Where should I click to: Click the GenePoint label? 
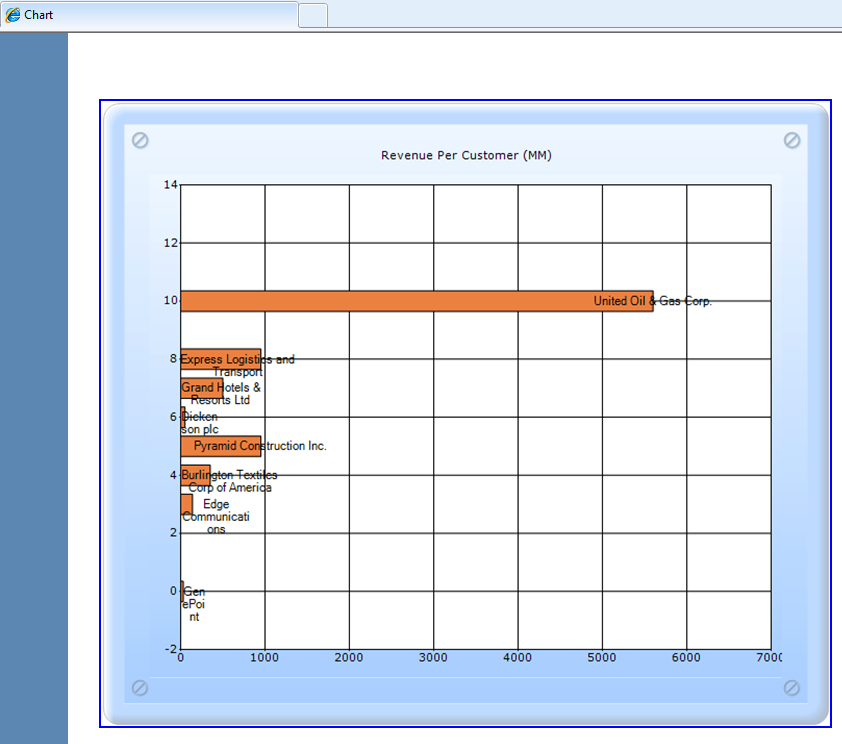[x=193, y=604]
